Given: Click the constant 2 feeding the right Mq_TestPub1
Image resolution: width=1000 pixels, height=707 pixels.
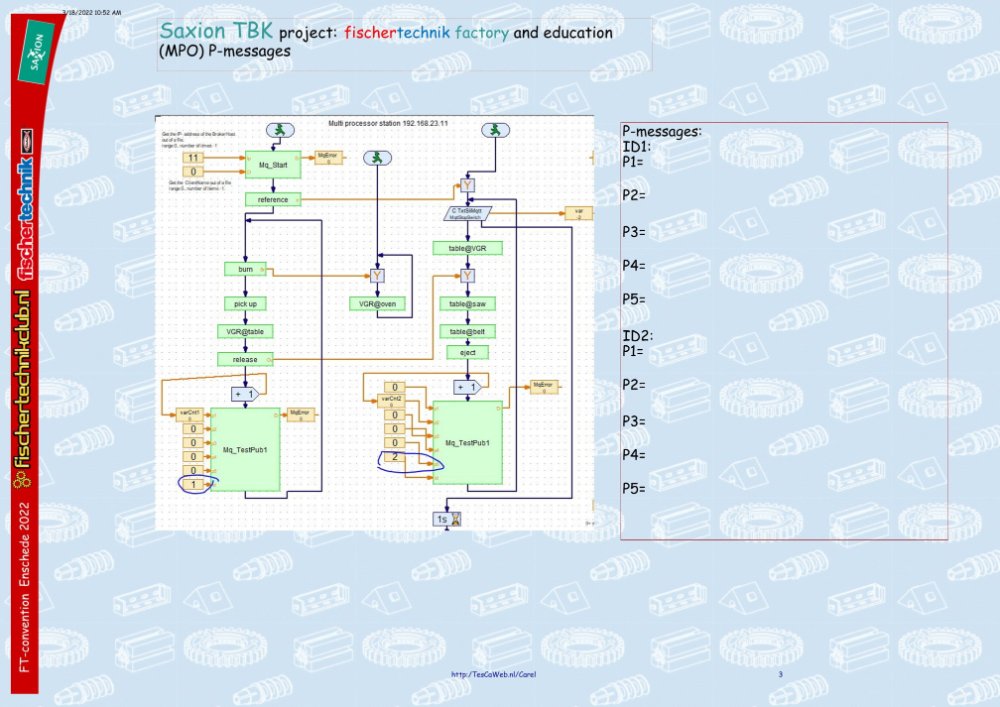Looking at the screenshot, I should (395, 456).
